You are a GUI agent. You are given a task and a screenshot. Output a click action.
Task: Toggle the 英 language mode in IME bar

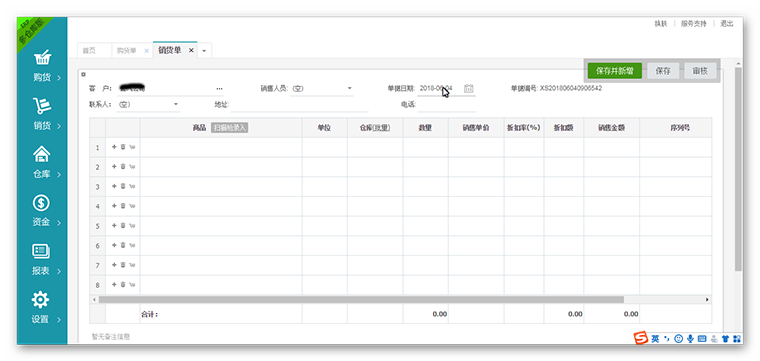click(x=655, y=338)
